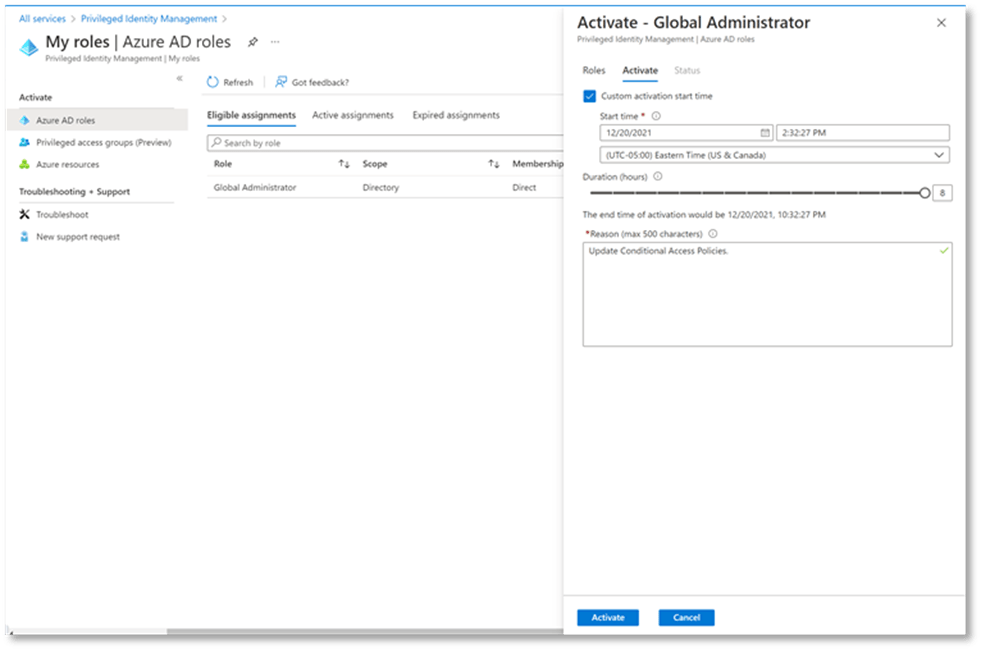This screenshot has width=981, height=650.
Task: Sort by Role column arrows
Action: click(344, 164)
